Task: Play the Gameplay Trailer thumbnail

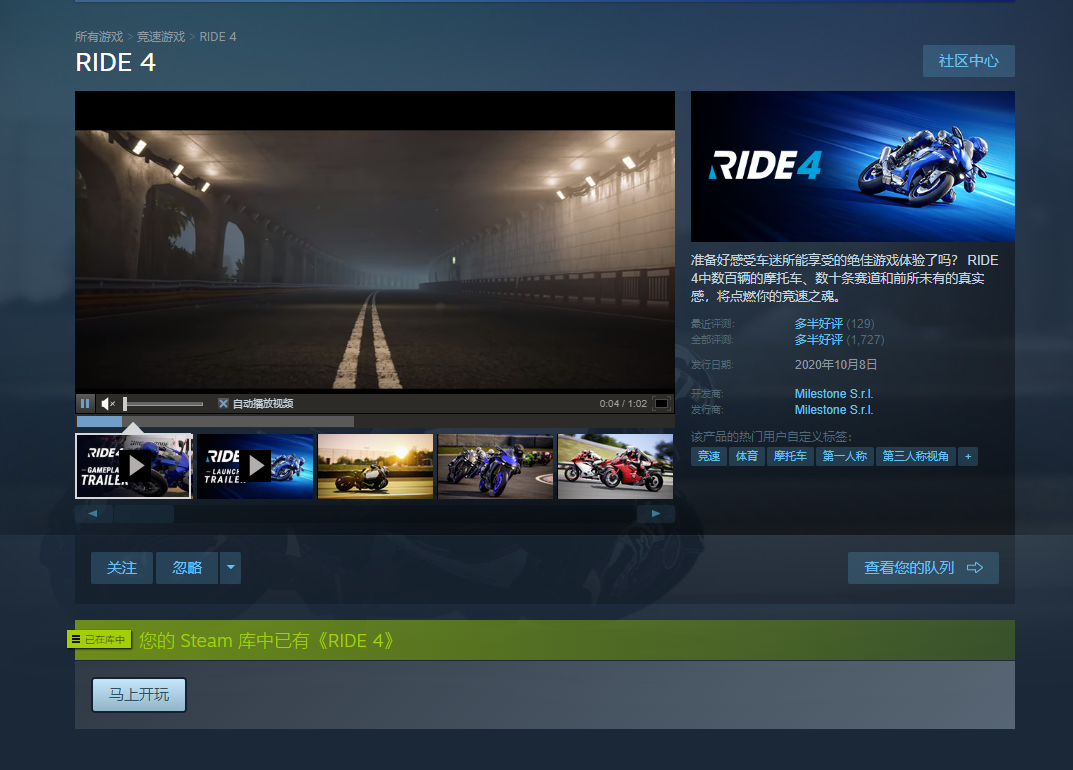Action: (x=134, y=465)
